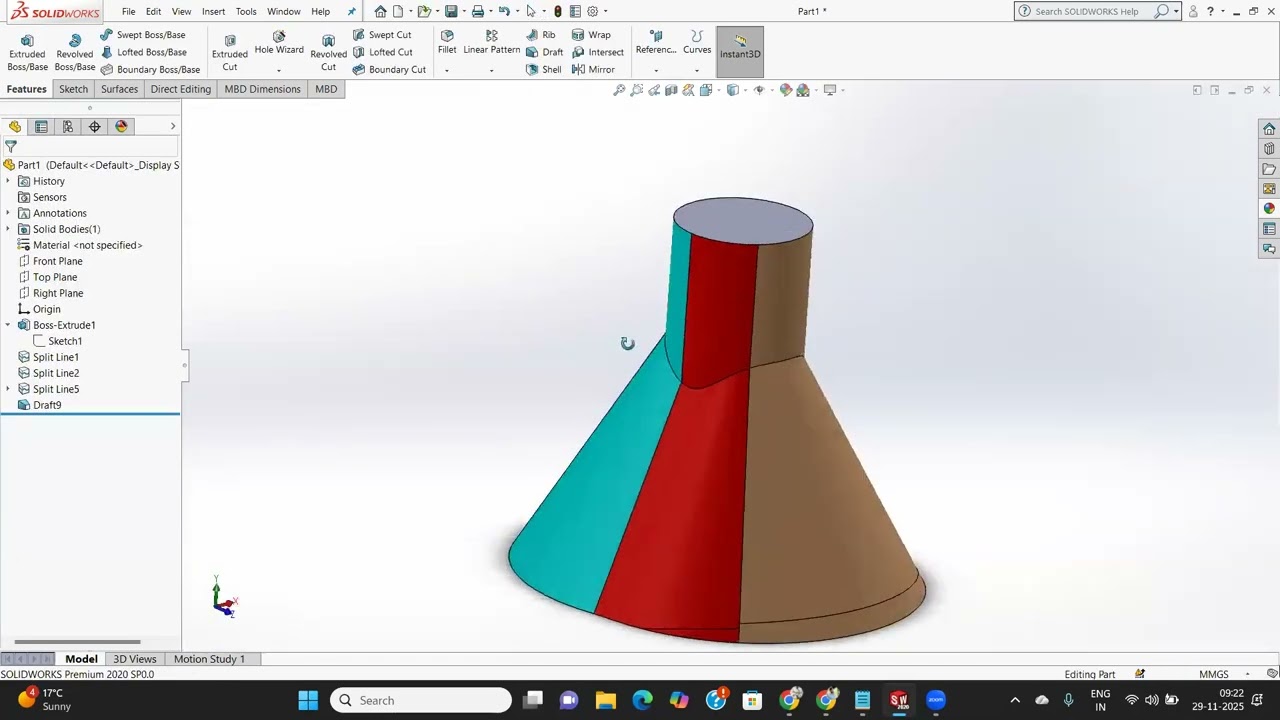Expand the manager pane tabs chevron
Viewport: 1280px width, 720px height.
click(x=173, y=126)
